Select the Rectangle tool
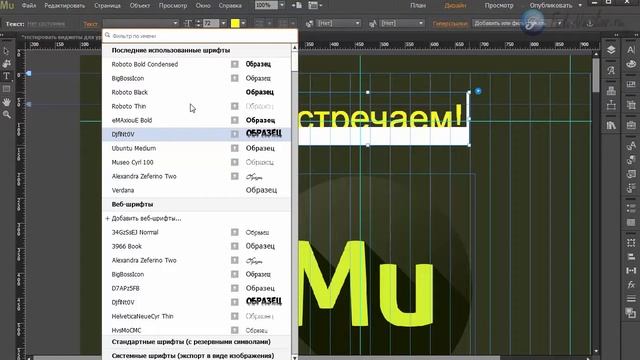Image resolution: width=640 pixels, height=360 pixels. click(7, 89)
